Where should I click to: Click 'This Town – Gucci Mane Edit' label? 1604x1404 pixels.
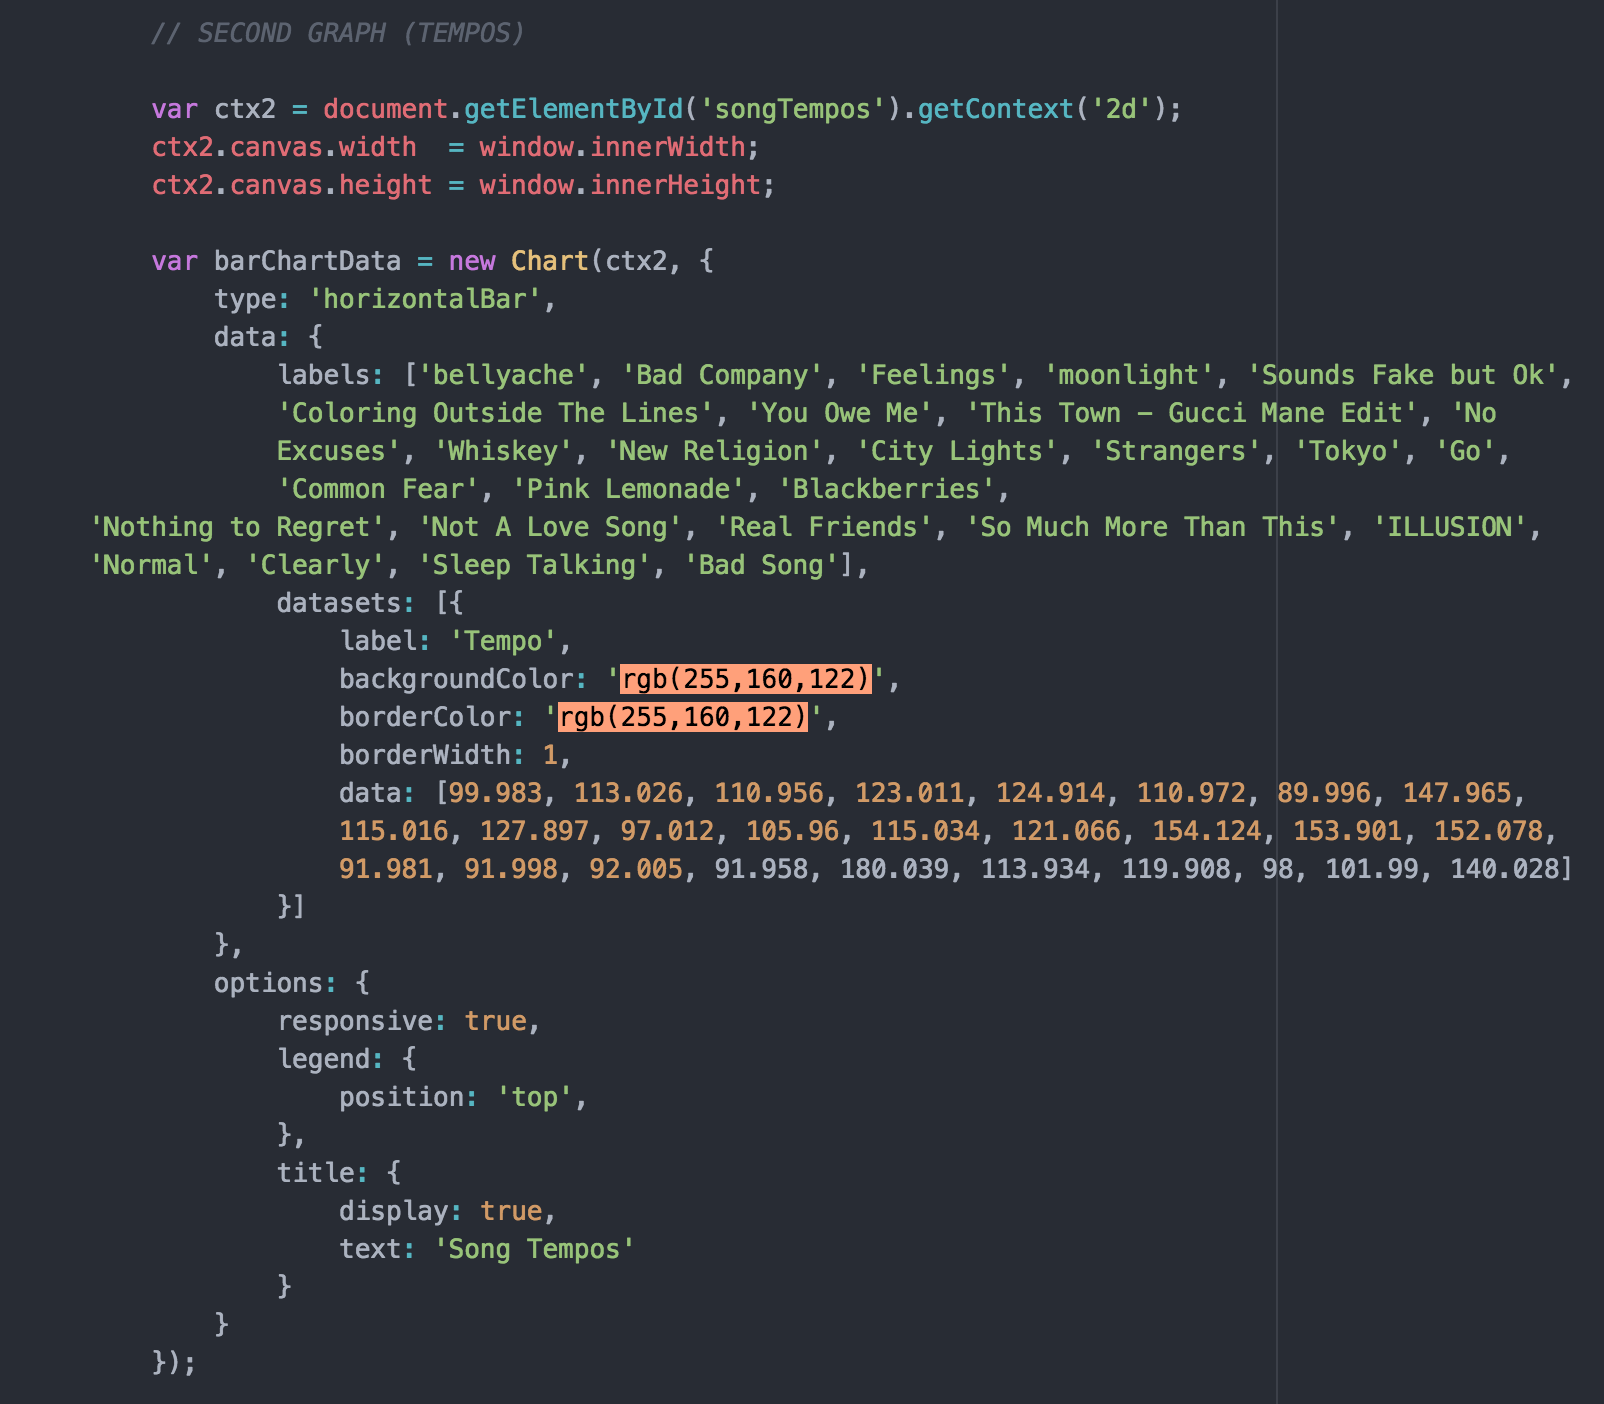pyautogui.click(x=1192, y=413)
